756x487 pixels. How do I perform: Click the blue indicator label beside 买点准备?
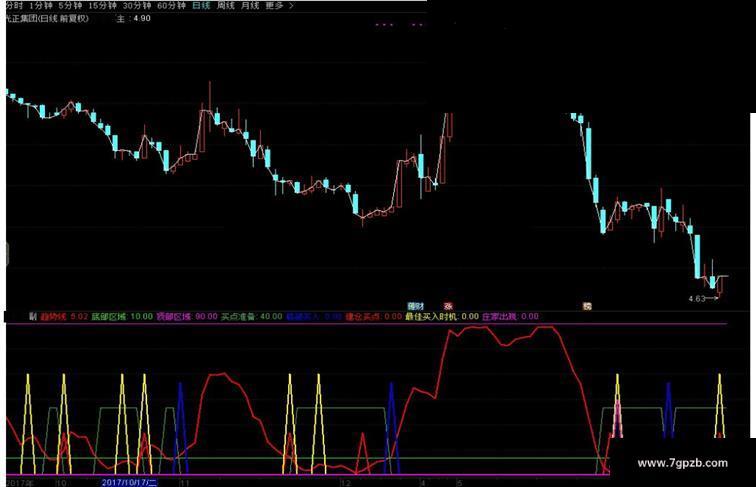click(314, 317)
